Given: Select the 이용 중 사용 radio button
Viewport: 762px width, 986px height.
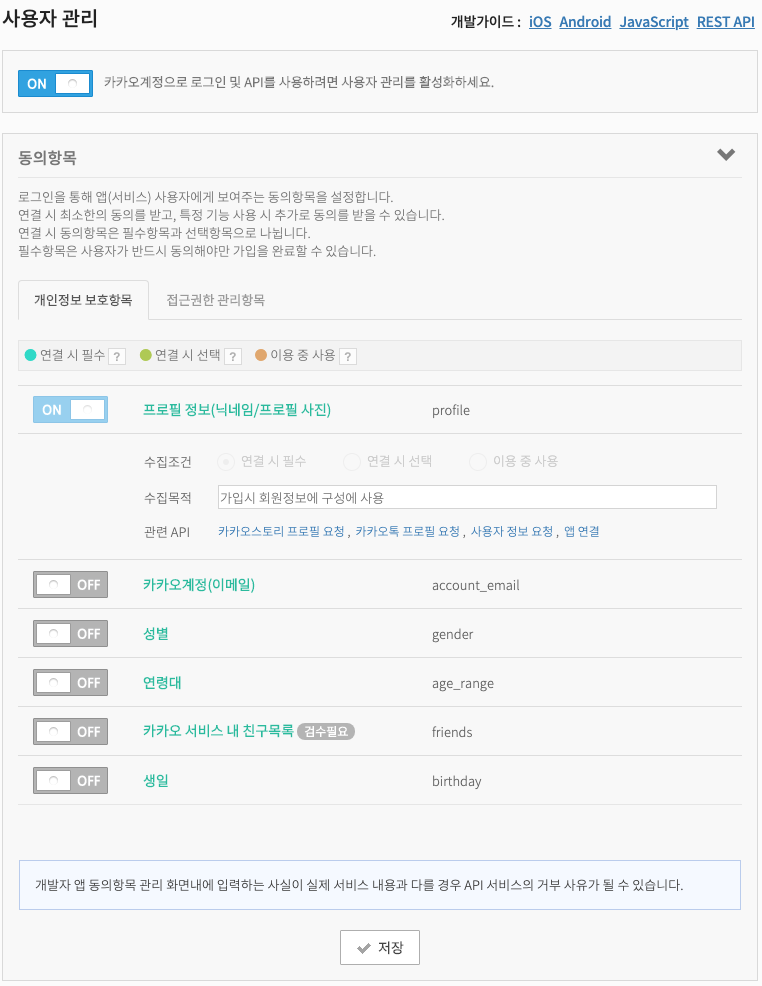Looking at the screenshot, I should [478, 462].
